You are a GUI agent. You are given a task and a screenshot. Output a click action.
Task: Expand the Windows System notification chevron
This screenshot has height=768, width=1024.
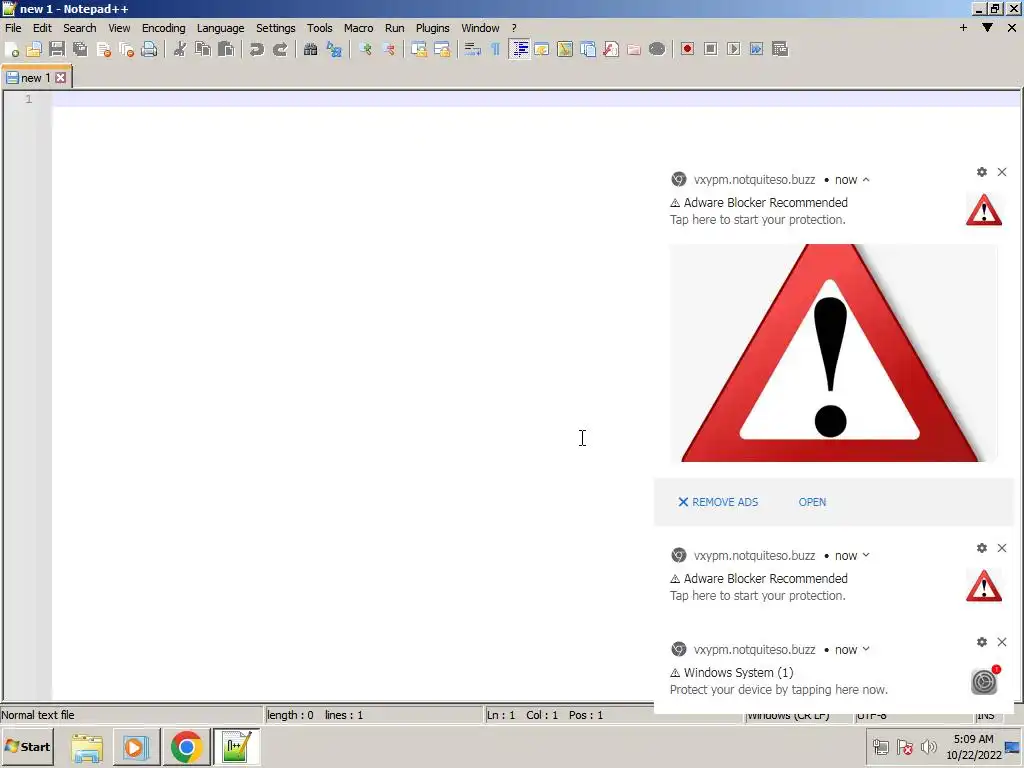[x=866, y=649]
